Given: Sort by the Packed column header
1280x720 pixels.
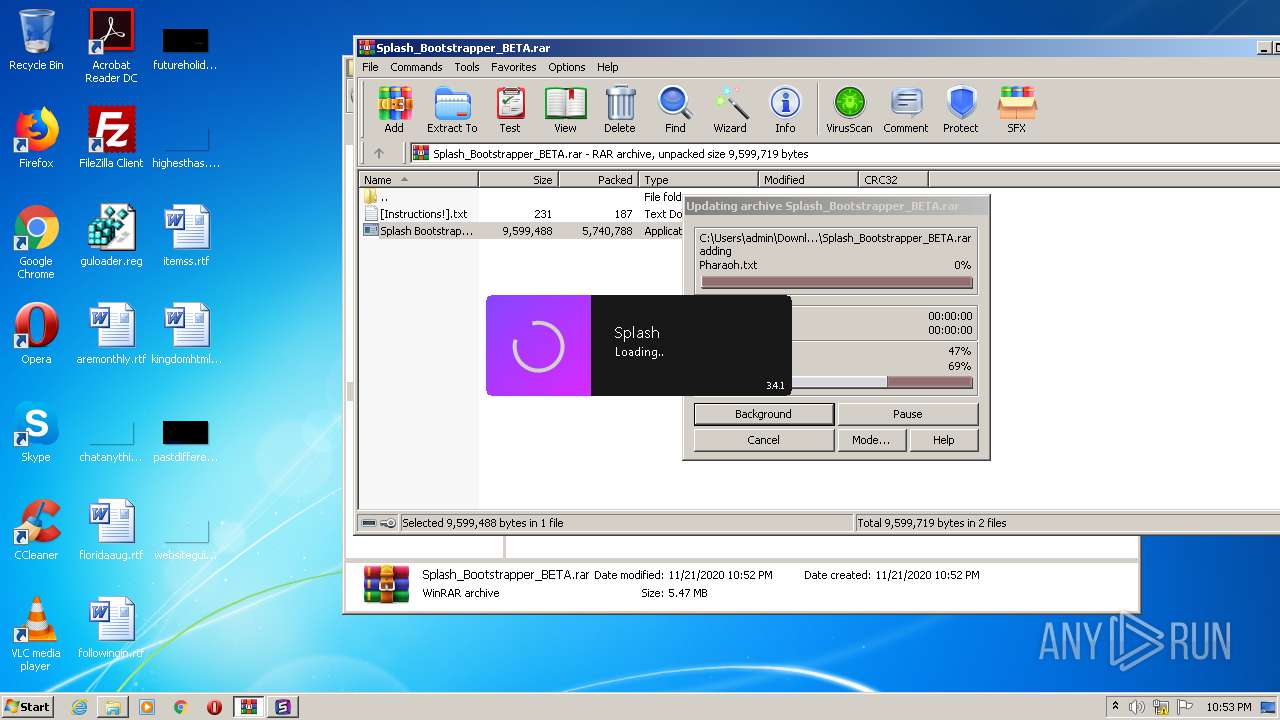Looking at the screenshot, I should pyautogui.click(x=598, y=180).
